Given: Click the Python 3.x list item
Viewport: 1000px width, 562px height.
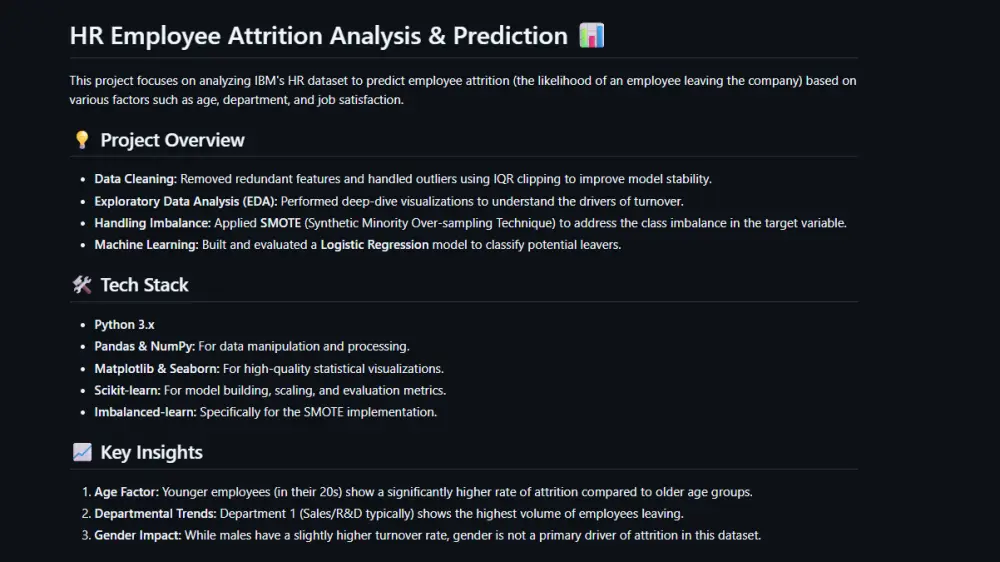Looking at the screenshot, I should point(124,325).
